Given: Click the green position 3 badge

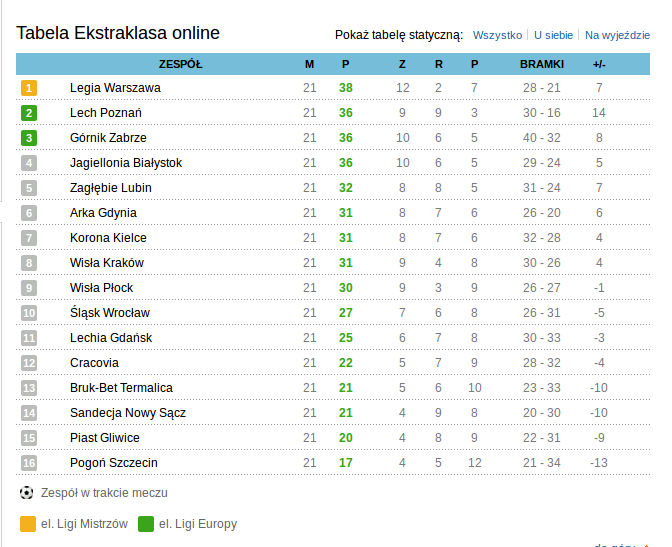Looking at the screenshot, I should [x=29, y=138].
